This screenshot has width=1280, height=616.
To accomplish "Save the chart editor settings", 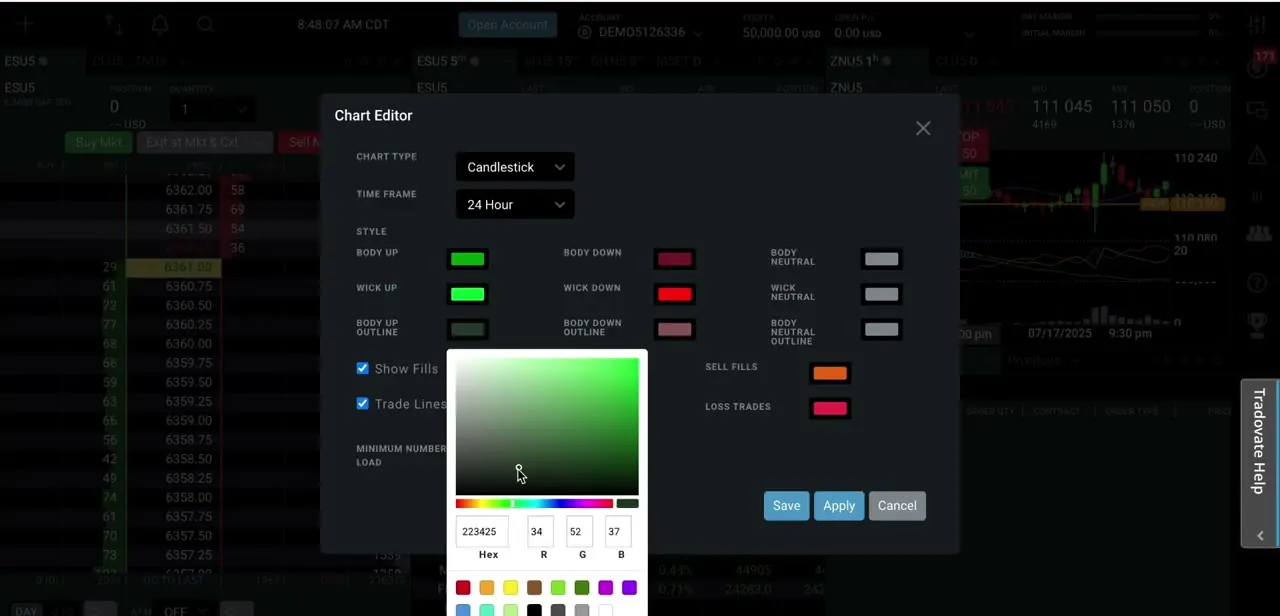I will tap(786, 506).
